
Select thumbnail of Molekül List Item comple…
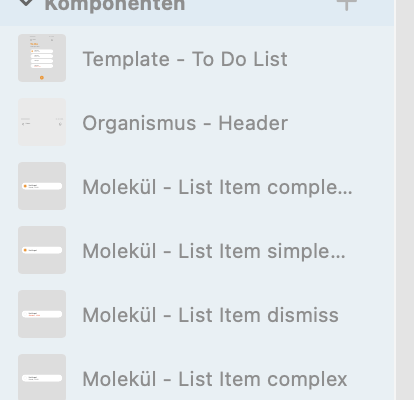pyautogui.click(x=42, y=186)
